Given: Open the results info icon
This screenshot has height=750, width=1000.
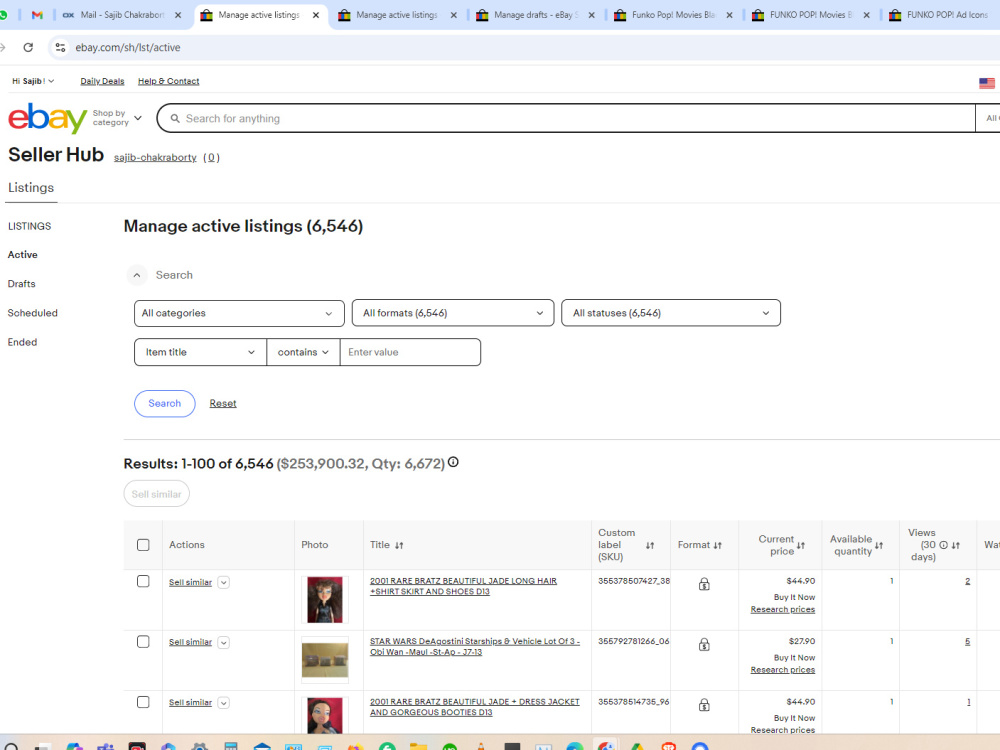Looking at the screenshot, I should coord(453,462).
